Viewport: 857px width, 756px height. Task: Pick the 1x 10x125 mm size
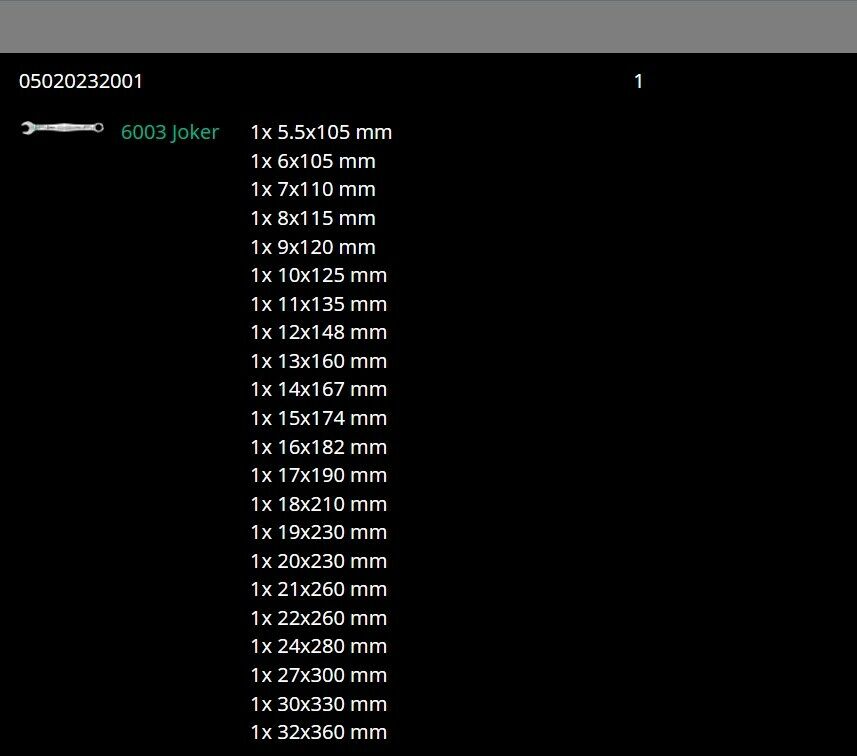pos(318,275)
